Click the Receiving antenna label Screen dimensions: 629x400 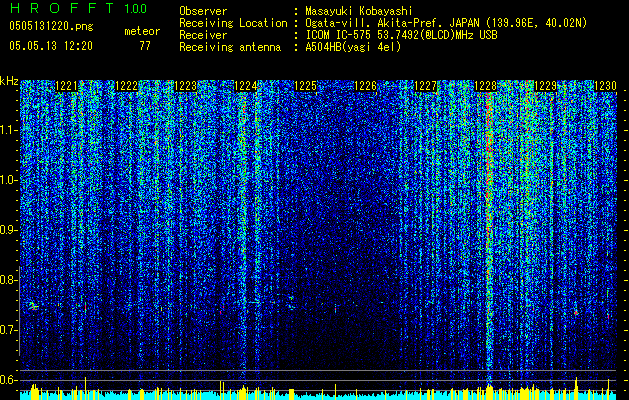[230, 47]
